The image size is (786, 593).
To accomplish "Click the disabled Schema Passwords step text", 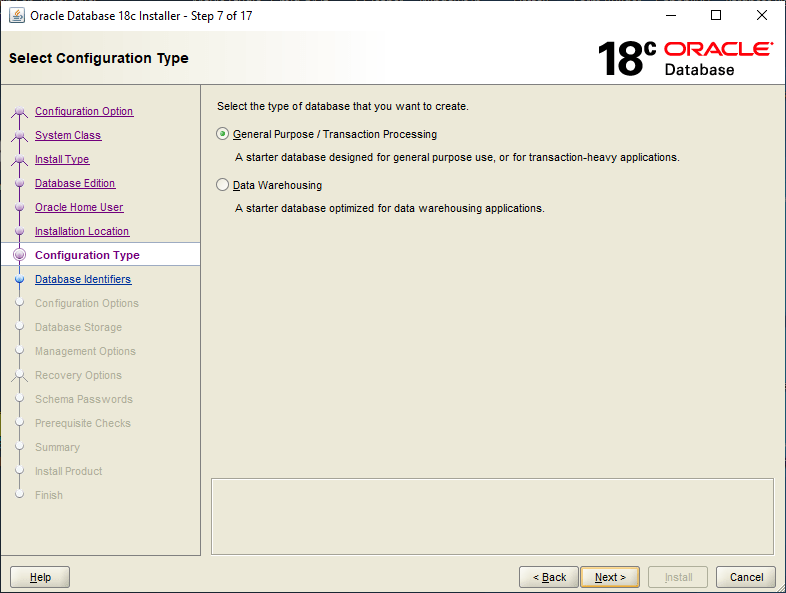I will tap(84, 400).
